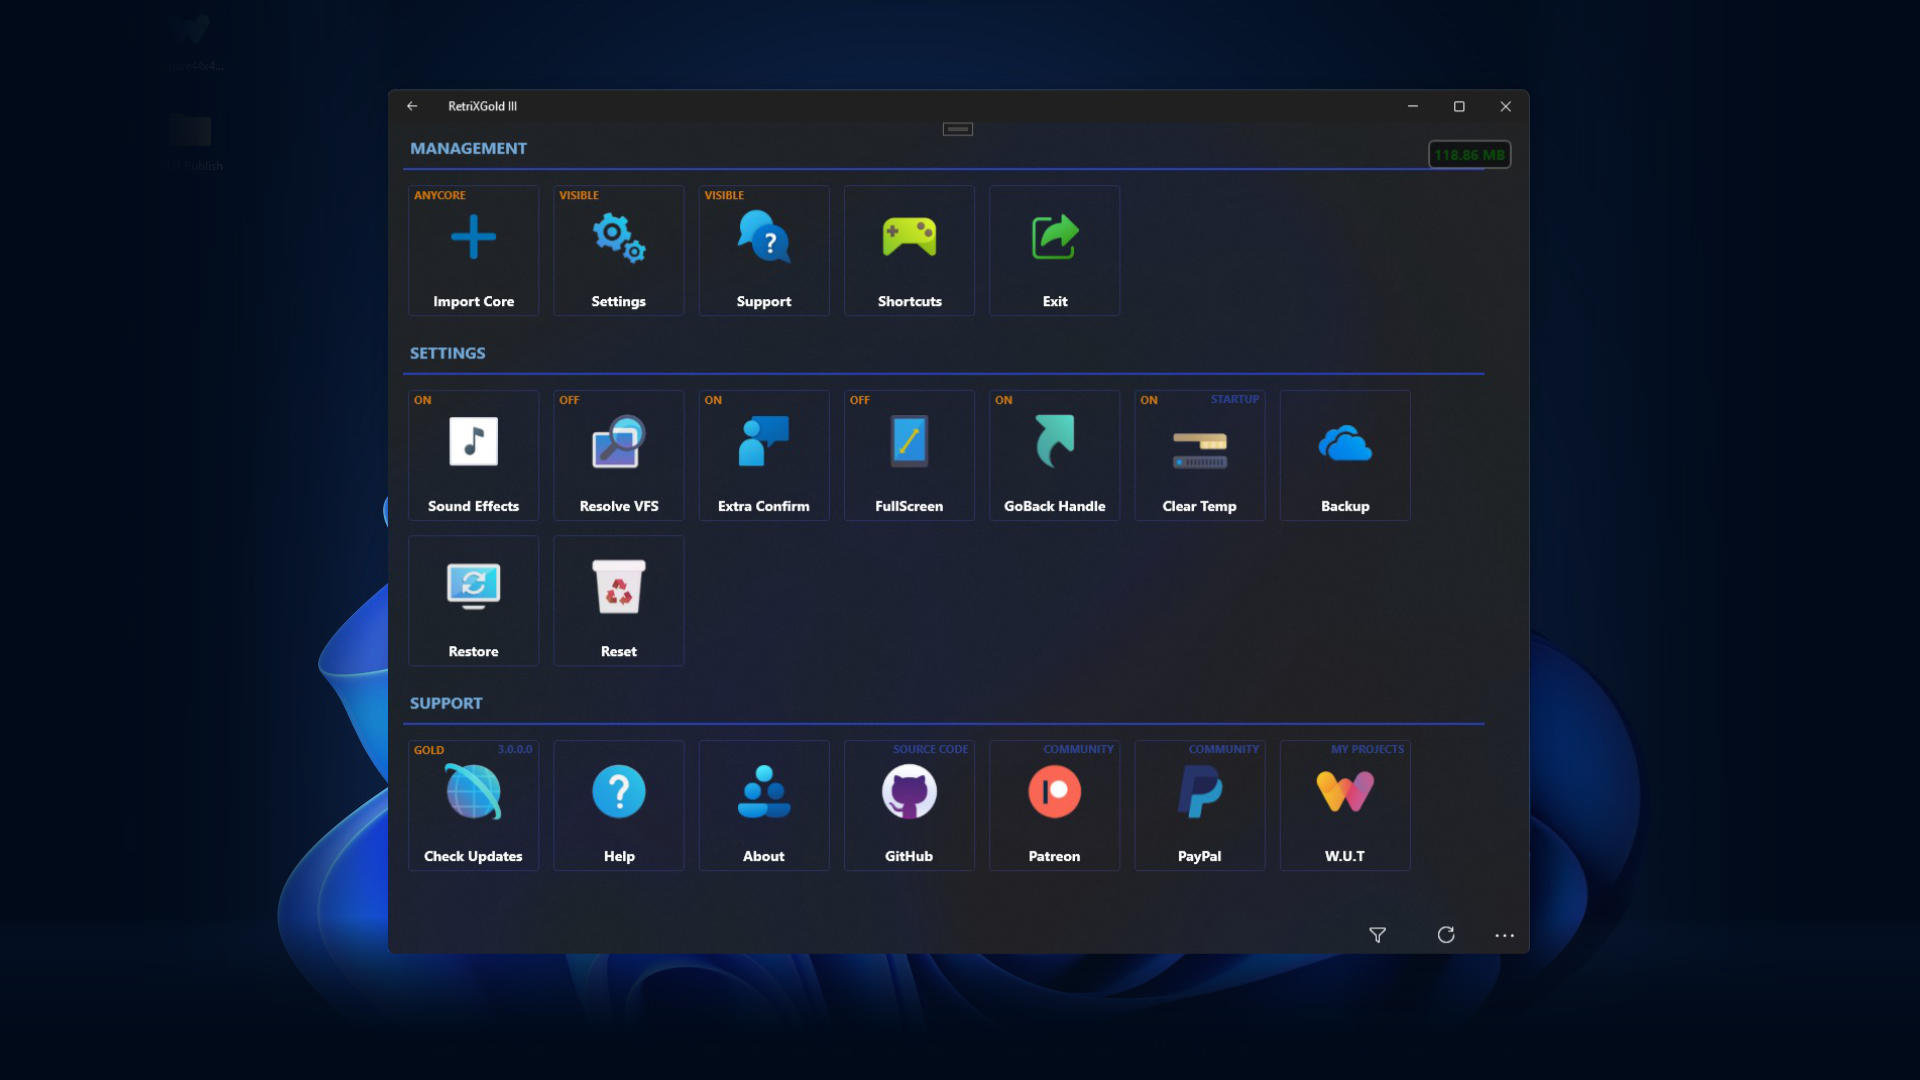Click the refresh icon in bottom bar
Viewport: 1920px width, 1080px height.
(1446, 935)
